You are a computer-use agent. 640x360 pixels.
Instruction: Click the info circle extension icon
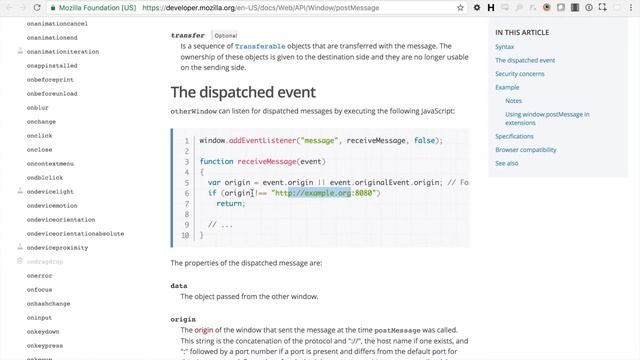point(589,7)
